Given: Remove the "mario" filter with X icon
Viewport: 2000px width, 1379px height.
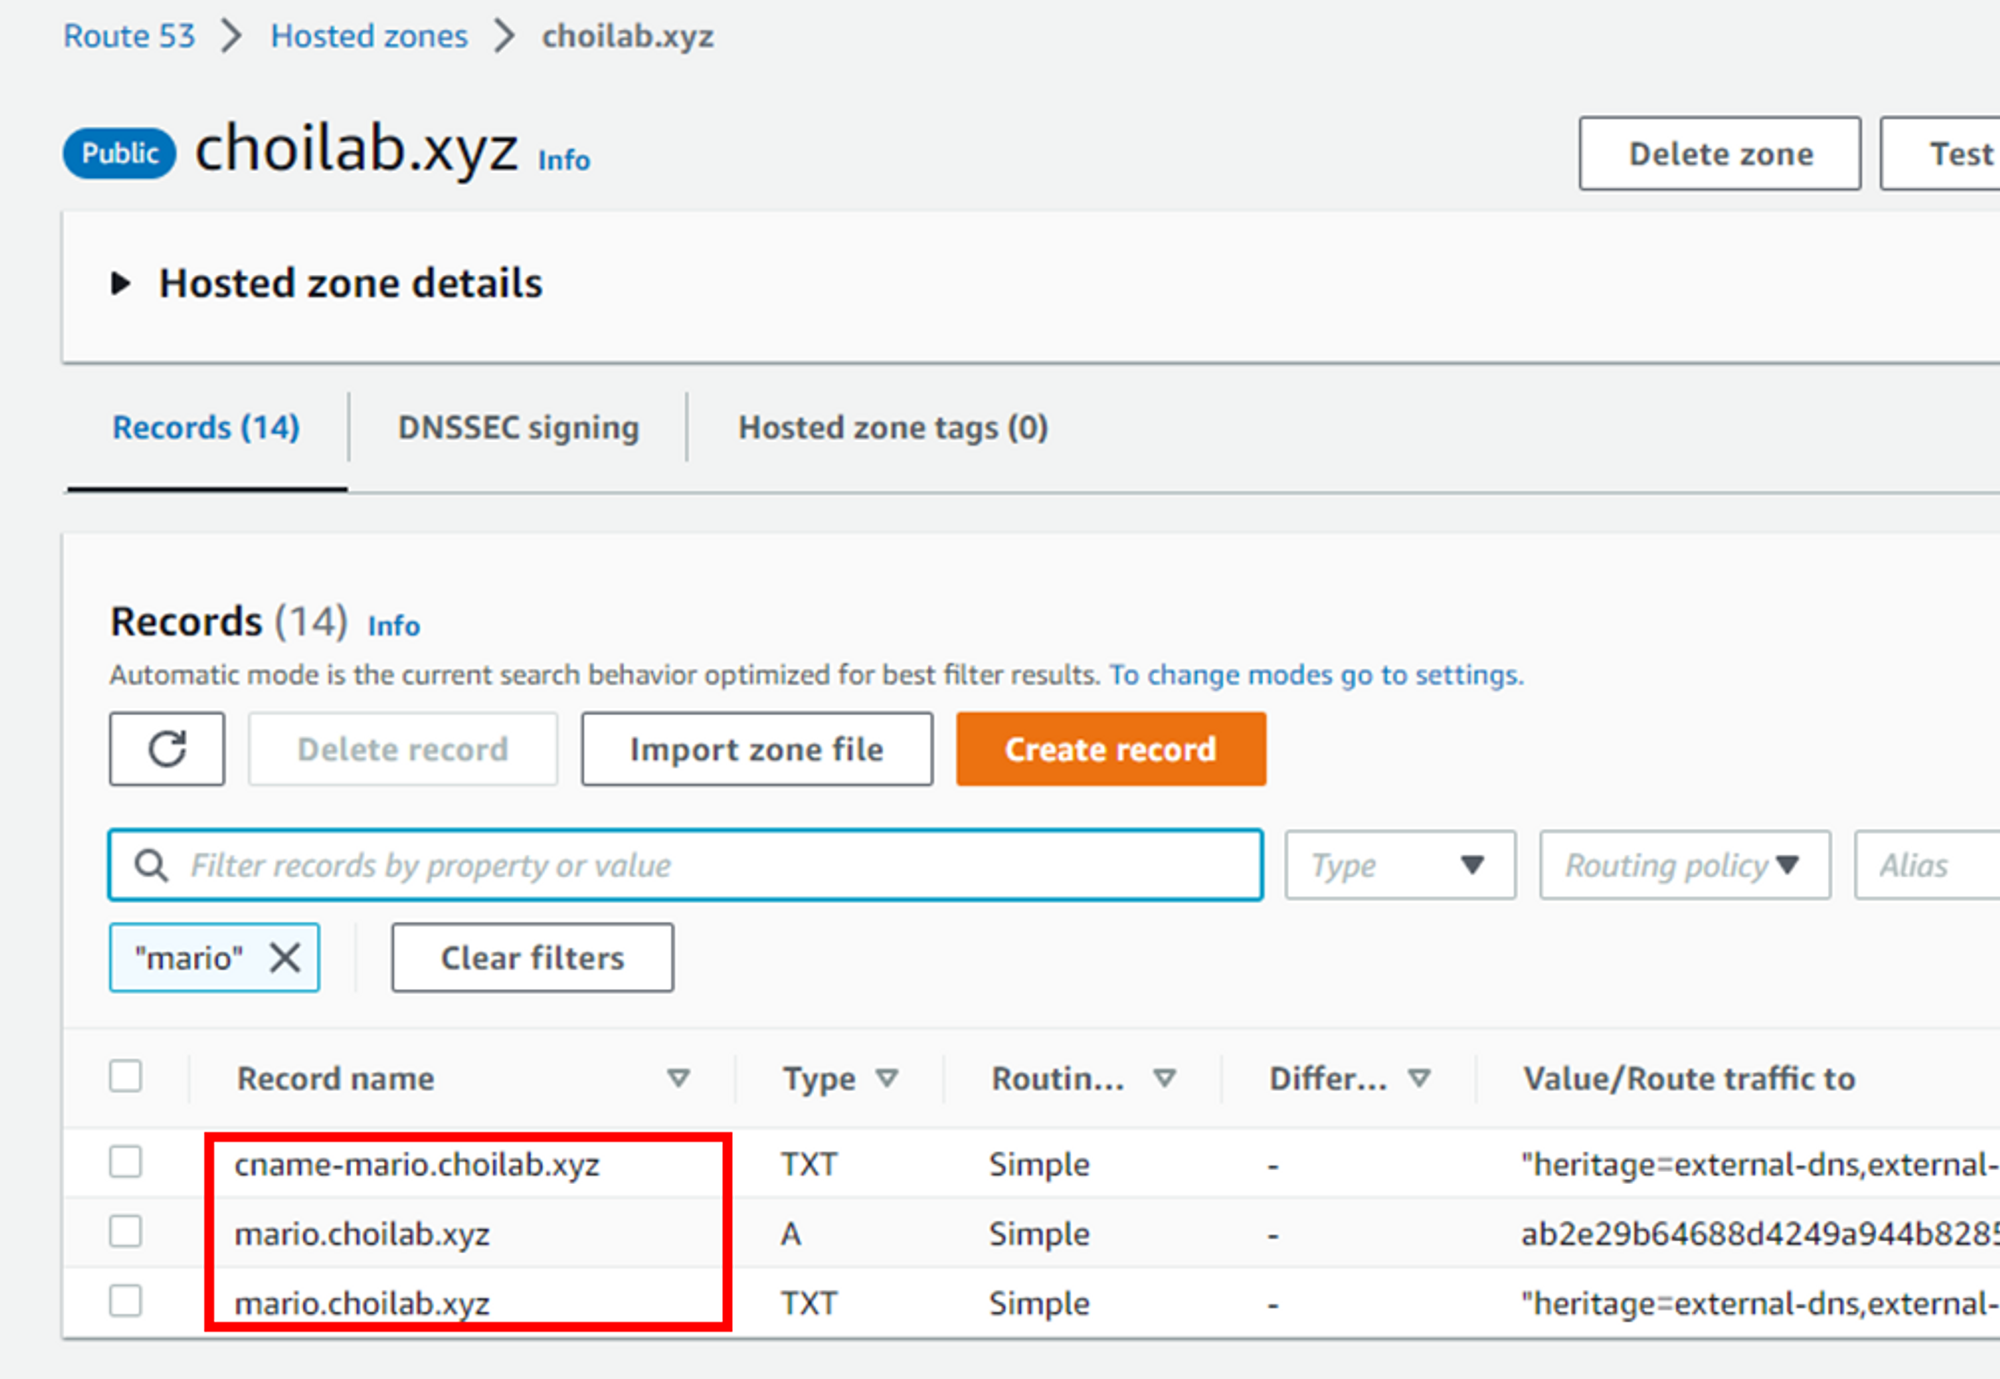Looking at the screenshot, I should 285,958.
